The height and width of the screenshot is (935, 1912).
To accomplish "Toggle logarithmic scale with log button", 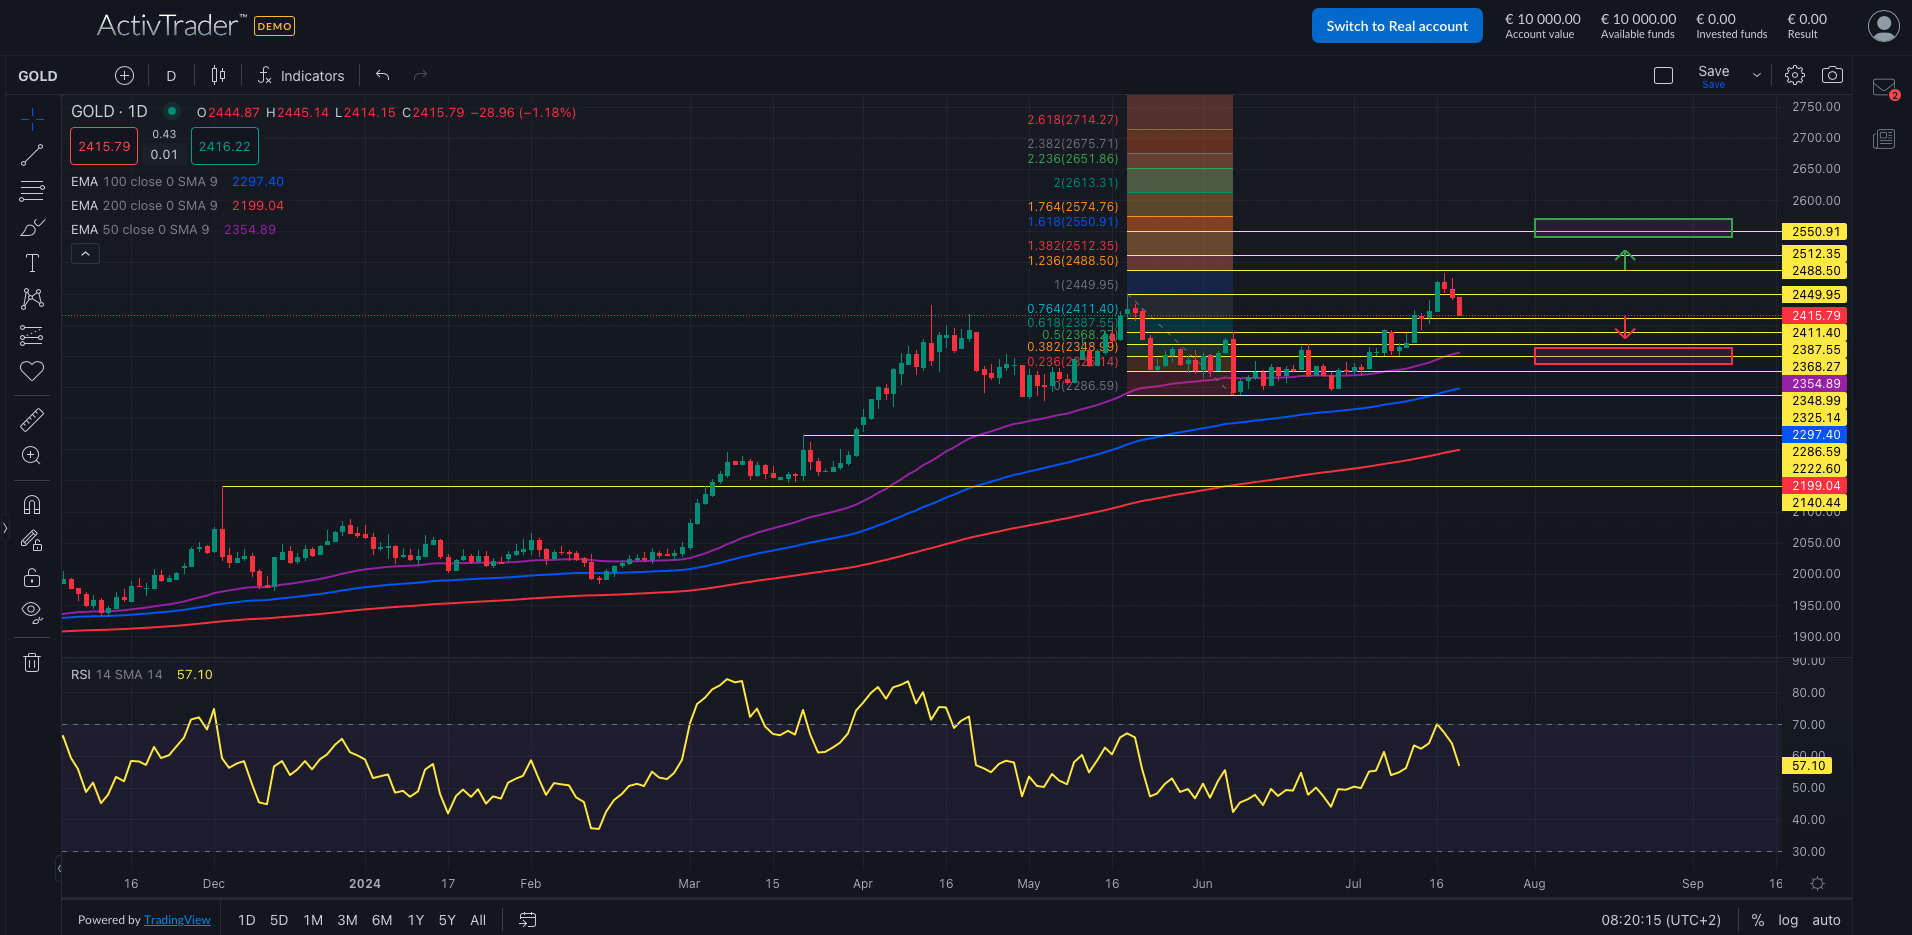I will coord(1788,920).
